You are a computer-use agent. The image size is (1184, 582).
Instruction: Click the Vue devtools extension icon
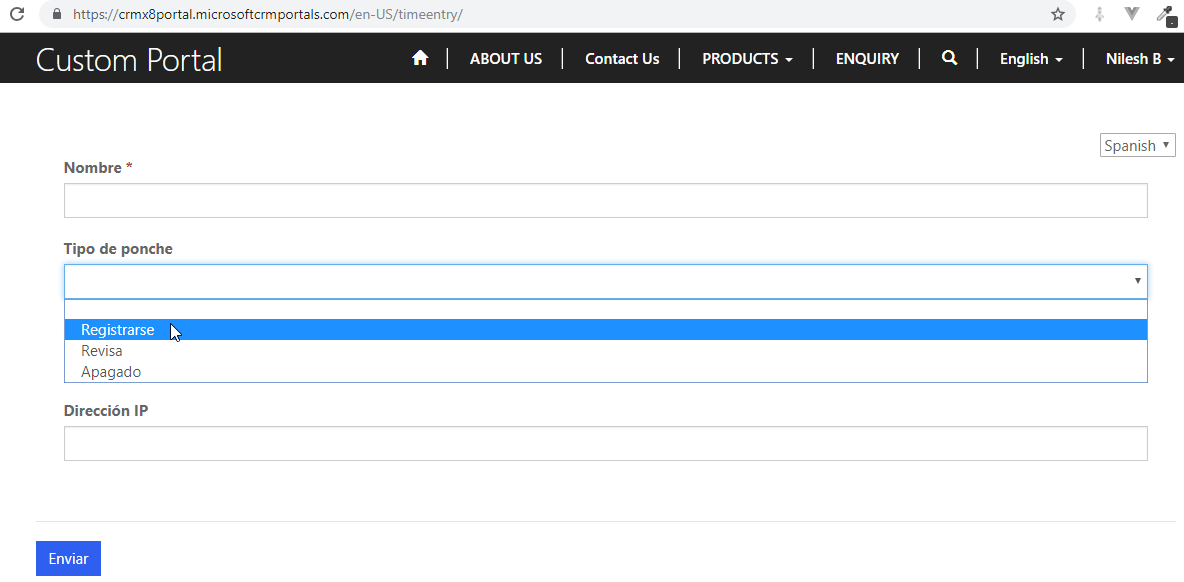point(1132,15)
